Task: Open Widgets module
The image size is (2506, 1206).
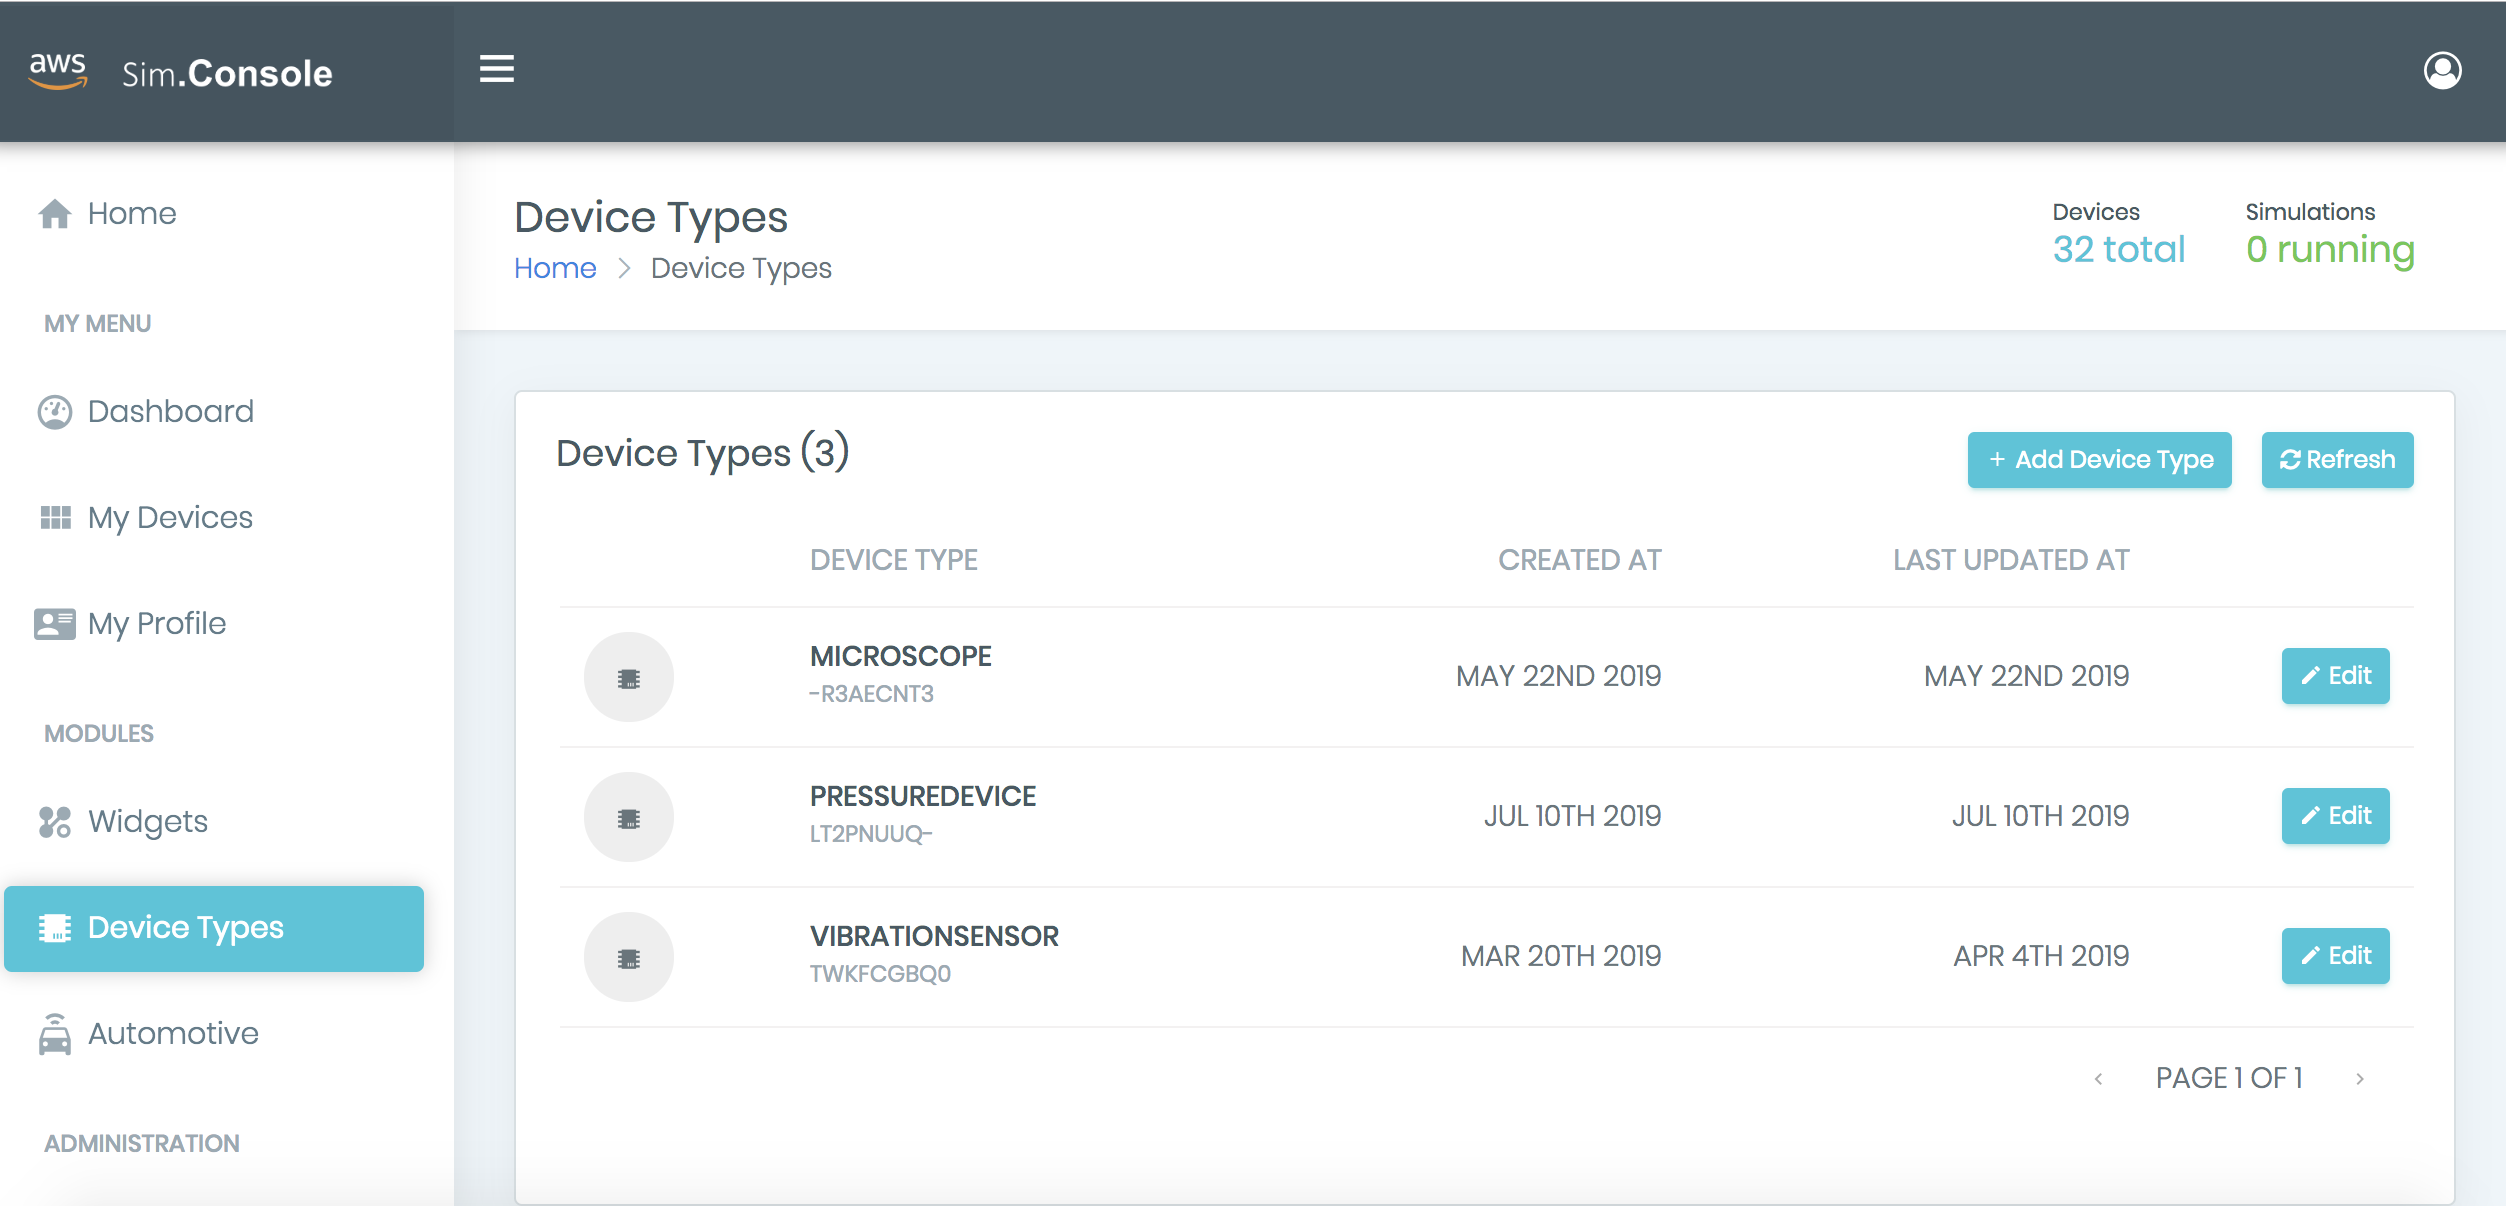Action: tap(148, 821)
